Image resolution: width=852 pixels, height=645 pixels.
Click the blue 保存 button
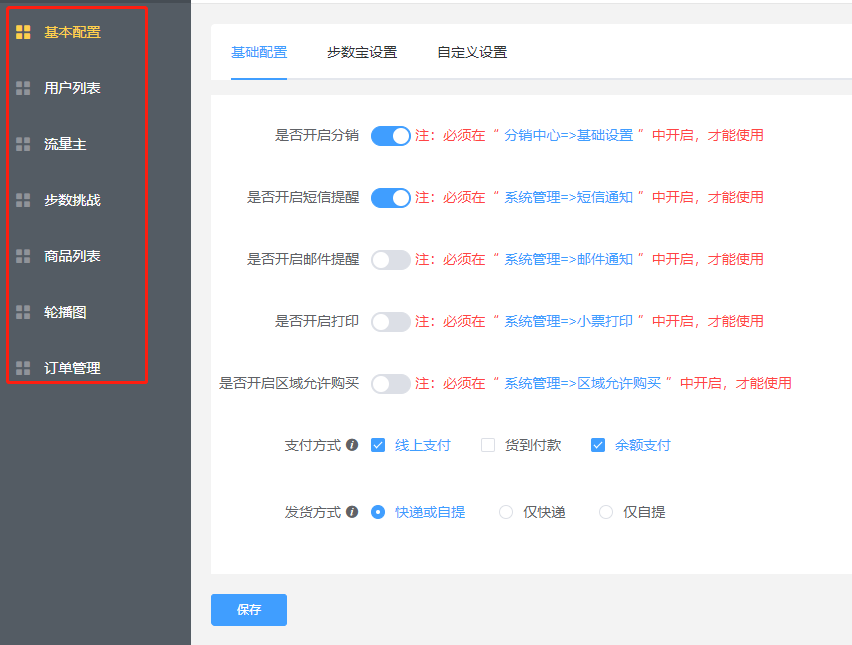click(248, 610)
